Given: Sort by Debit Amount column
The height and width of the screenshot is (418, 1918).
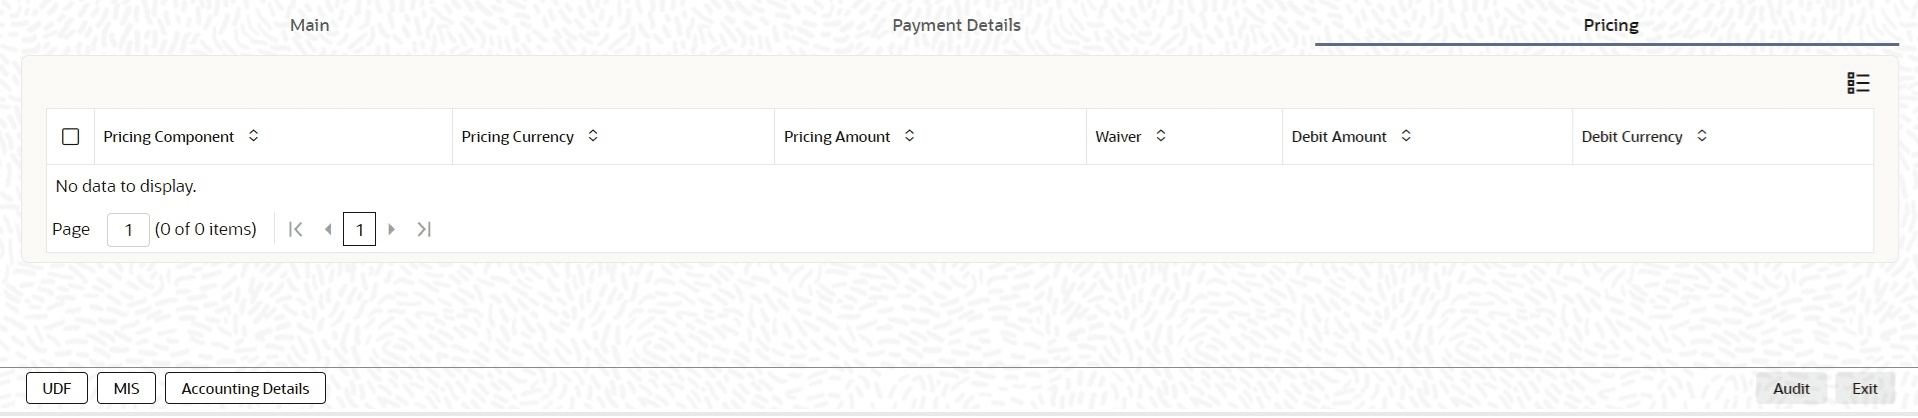Looking at the screenshot, I should 1406,136.
